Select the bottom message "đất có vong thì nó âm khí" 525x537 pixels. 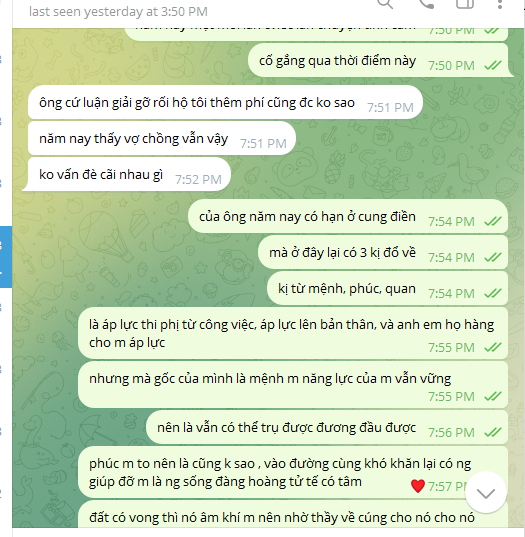[x=293, y=515]
